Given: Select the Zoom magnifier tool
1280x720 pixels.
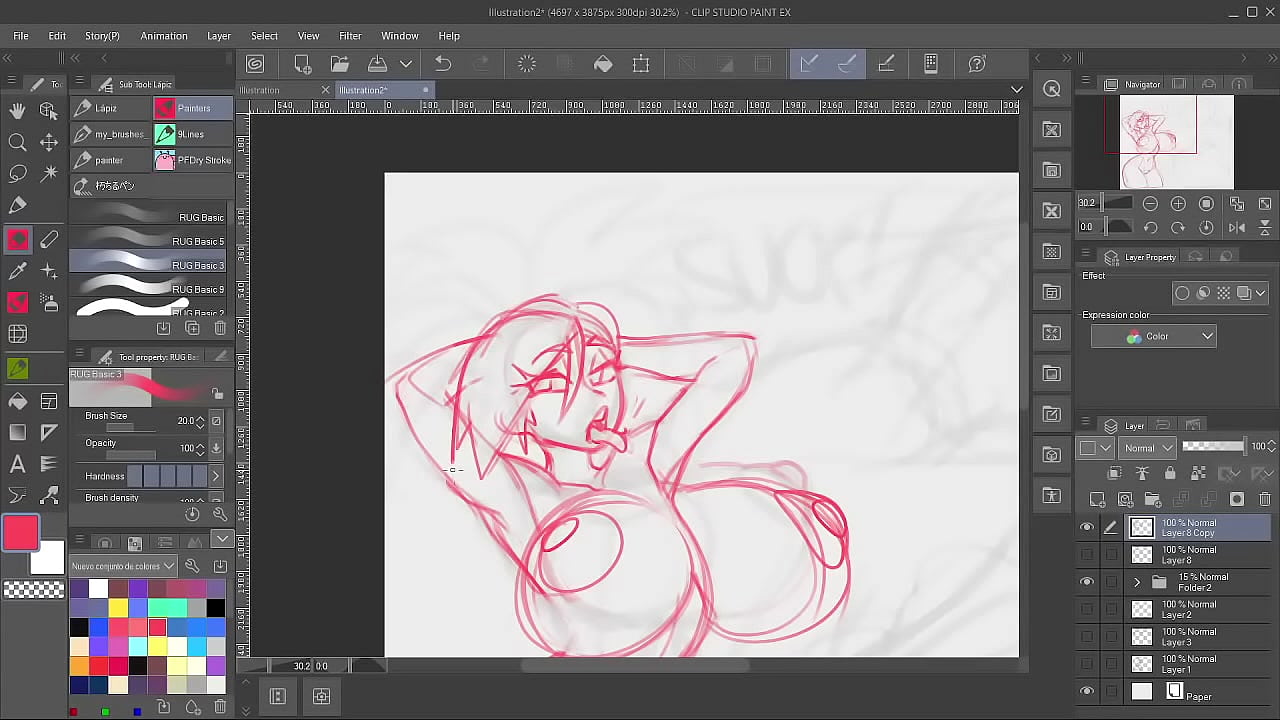Looking at the screenshot, I should [17, 143].
